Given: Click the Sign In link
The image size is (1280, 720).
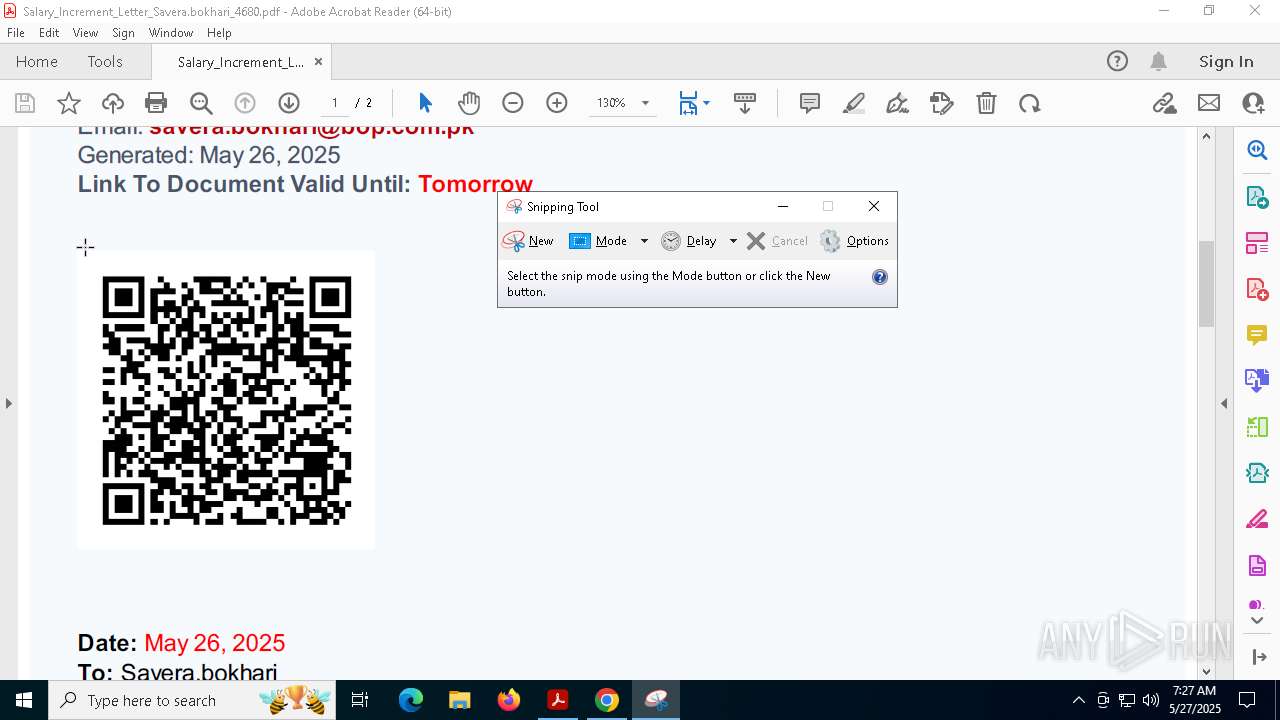Looking at the screenshot, I should point(1226,61).
